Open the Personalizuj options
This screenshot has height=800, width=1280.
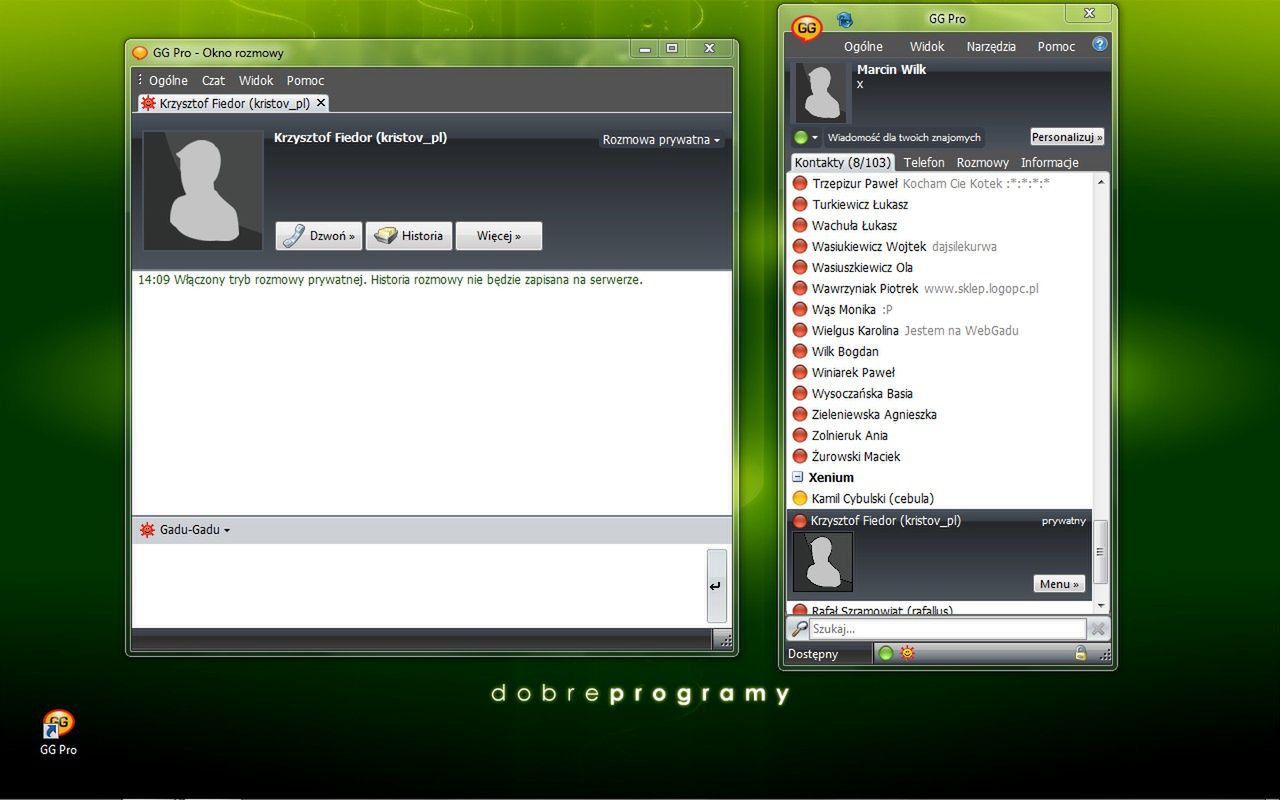(x=1067, y=137)
